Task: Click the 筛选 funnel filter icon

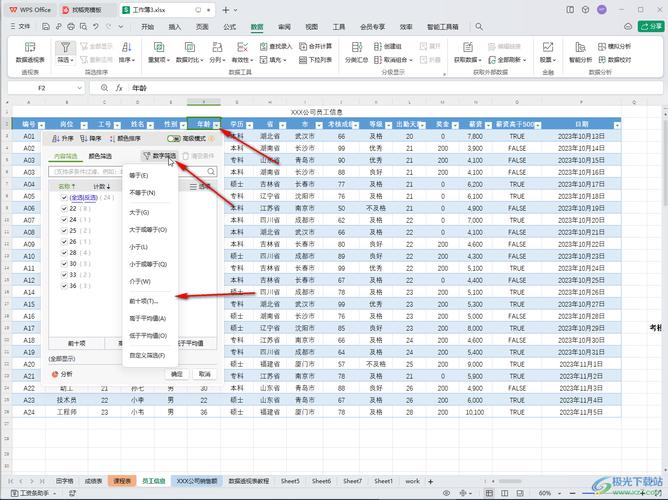Action: point(65,47)
